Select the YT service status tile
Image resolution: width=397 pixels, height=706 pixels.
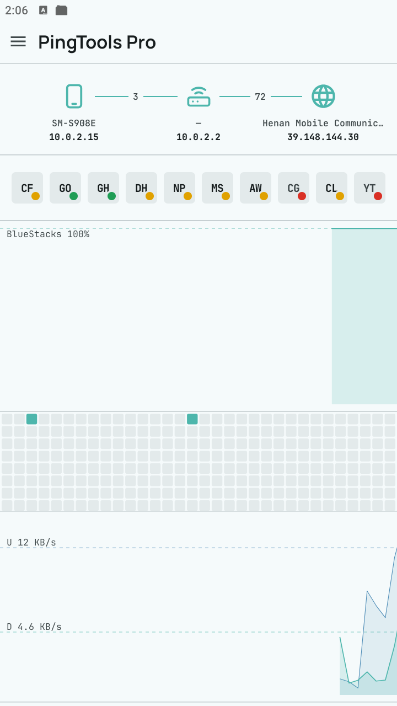(370, 188)
